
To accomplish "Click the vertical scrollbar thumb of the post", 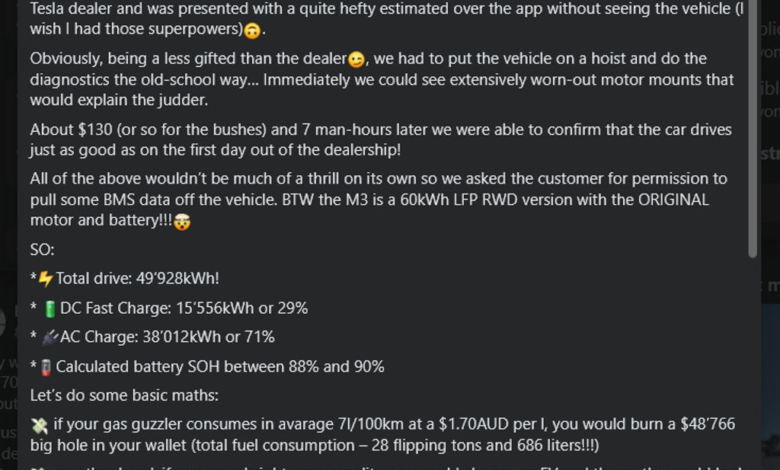I will (x=752, y=129).
